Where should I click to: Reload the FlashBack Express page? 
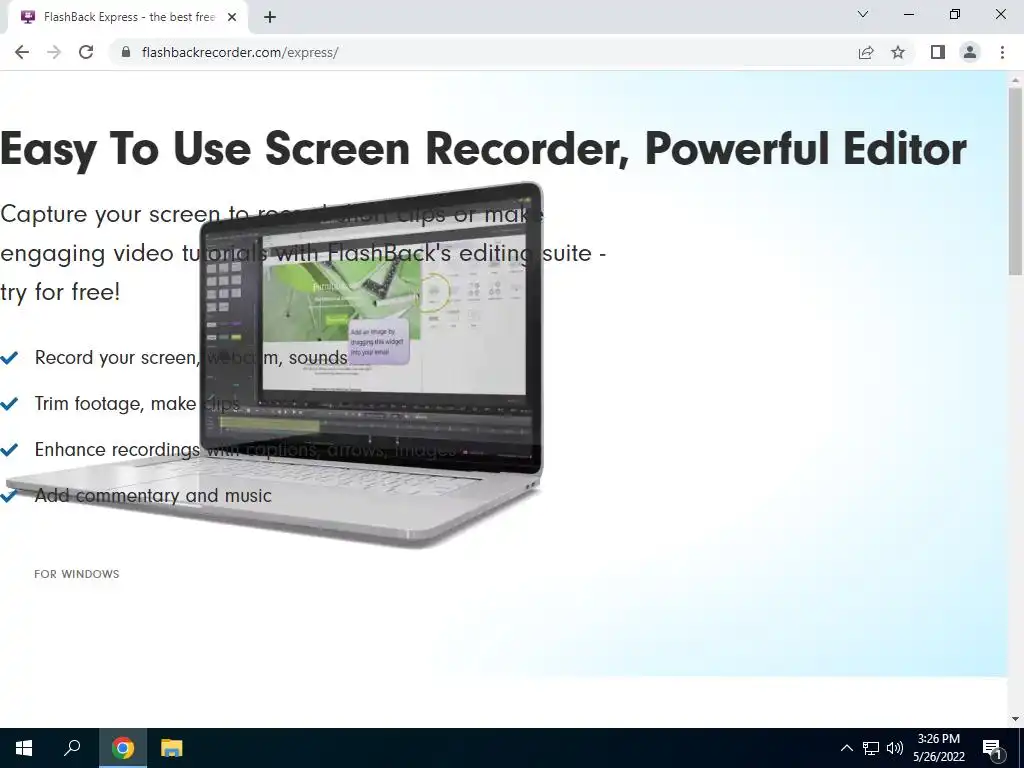coord(86,52)
